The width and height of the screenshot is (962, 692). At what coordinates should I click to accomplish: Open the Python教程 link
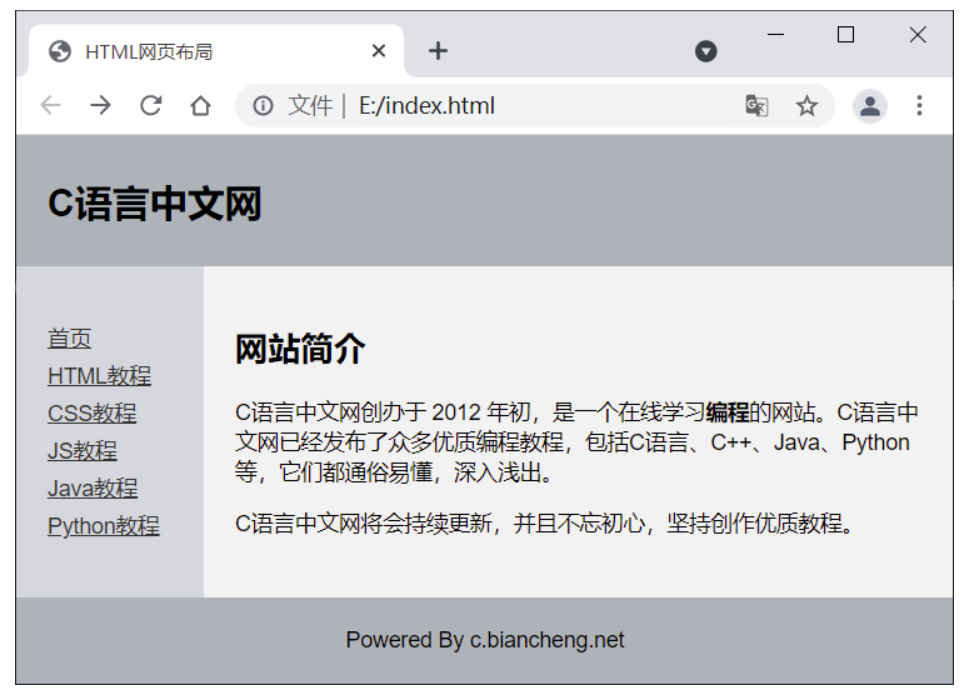point(104,526)
